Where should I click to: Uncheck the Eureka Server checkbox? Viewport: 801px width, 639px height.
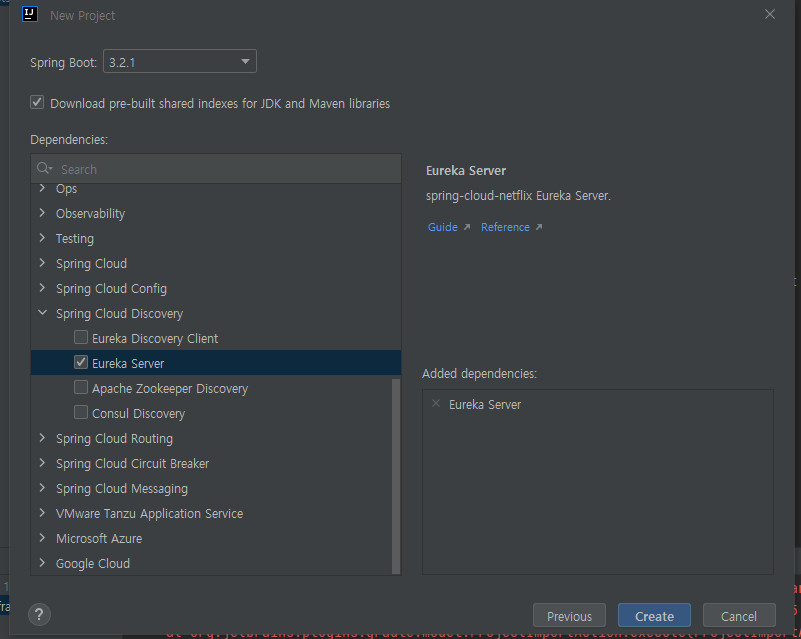81,362
